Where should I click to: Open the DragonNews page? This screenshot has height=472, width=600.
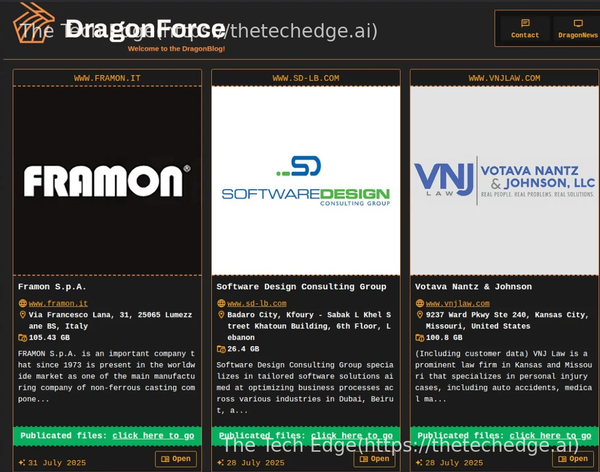pyautogui.click(x=577, y=29)
